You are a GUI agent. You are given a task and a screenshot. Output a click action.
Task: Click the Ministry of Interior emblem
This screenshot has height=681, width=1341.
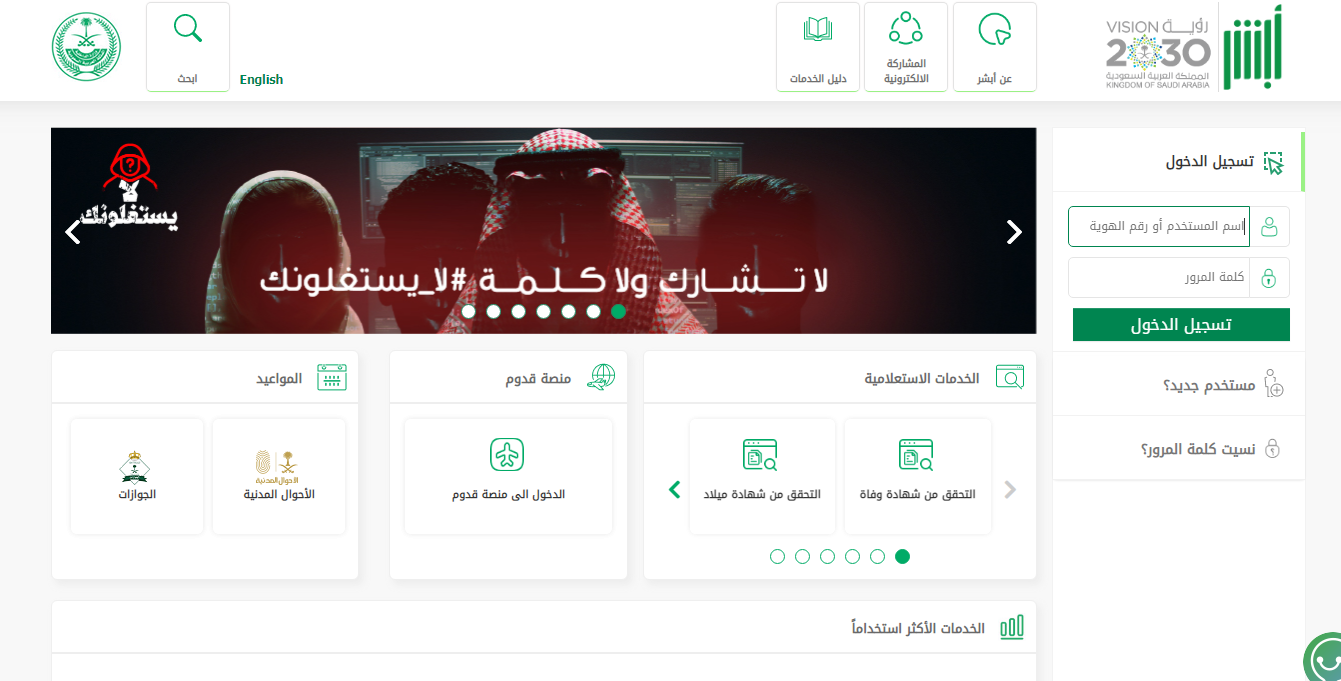[86, 47]
